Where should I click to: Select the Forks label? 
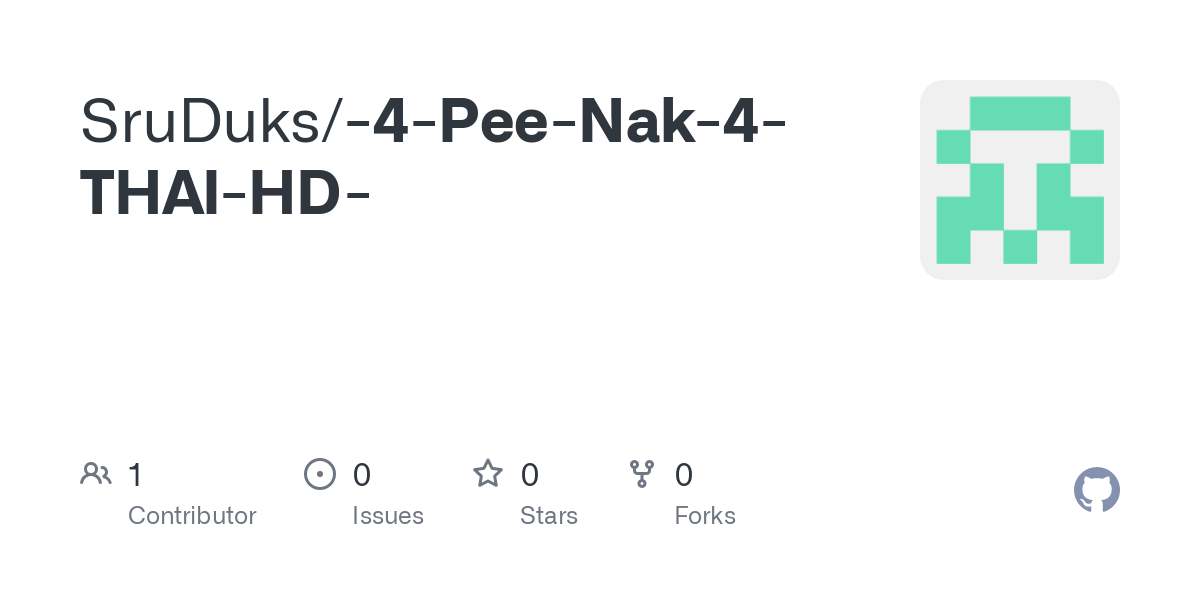[705, 516]
